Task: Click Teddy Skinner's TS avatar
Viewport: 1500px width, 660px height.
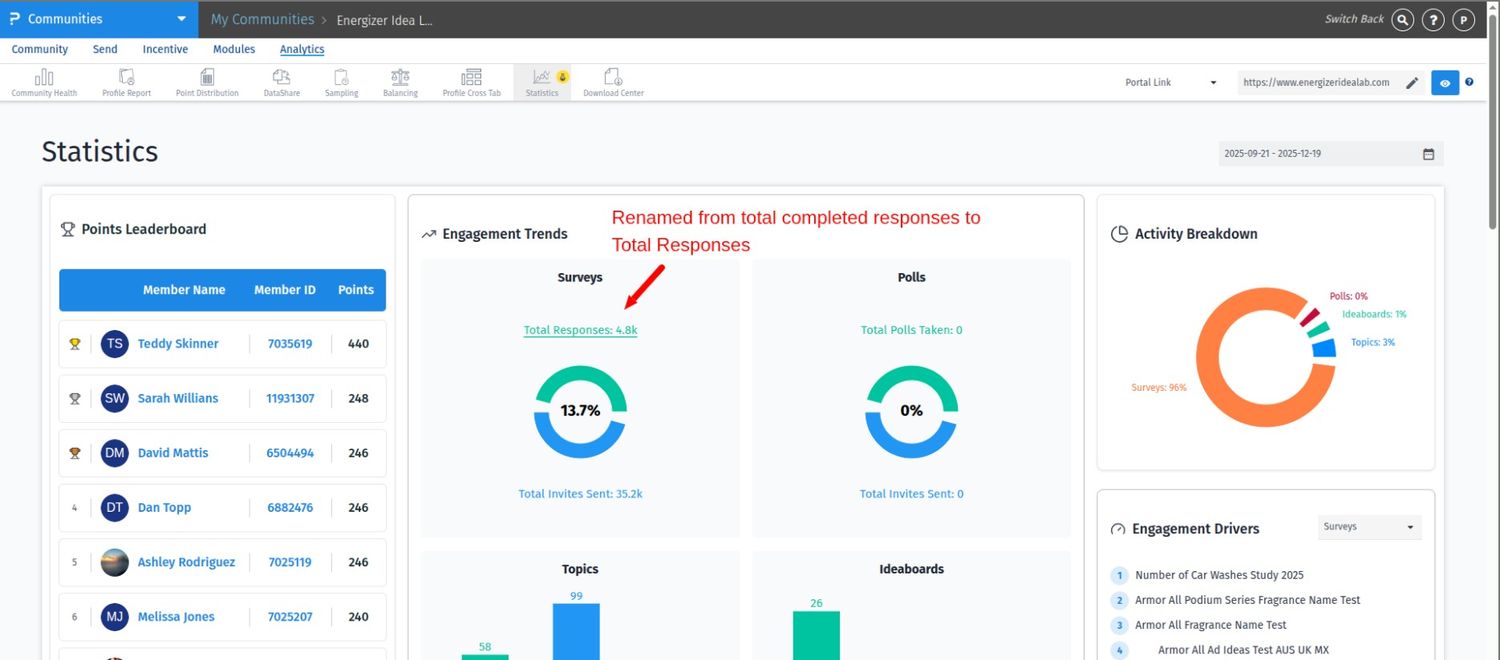Action: pos(115,343)
